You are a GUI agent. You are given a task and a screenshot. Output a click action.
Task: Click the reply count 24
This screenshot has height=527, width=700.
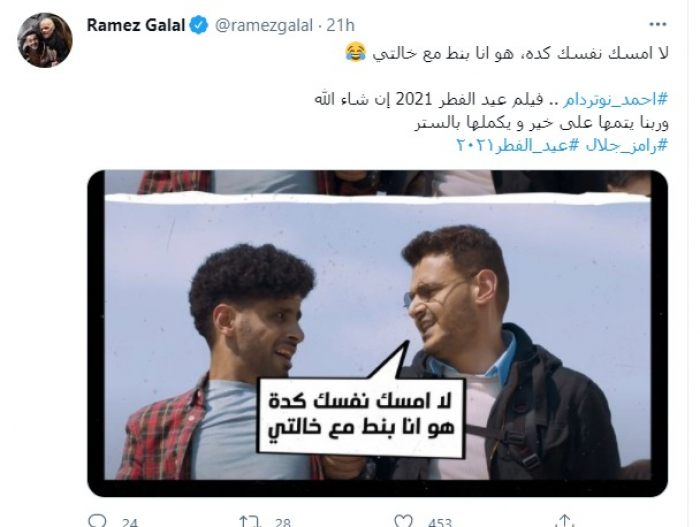[129, 522]
